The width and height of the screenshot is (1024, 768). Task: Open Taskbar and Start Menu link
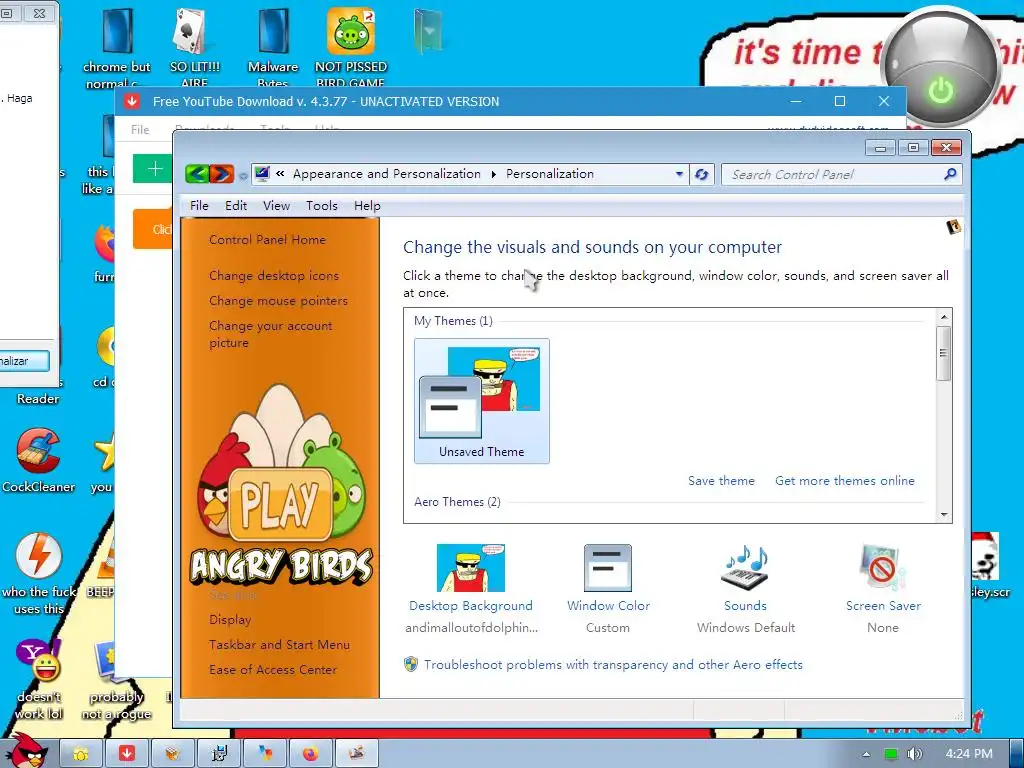pos(279,645)
